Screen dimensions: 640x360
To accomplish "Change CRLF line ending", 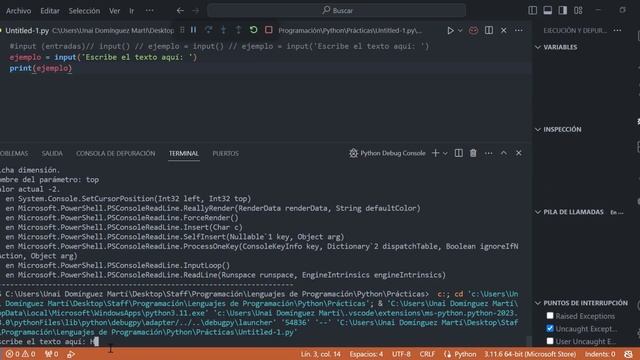I will click(x=427, y=354).
